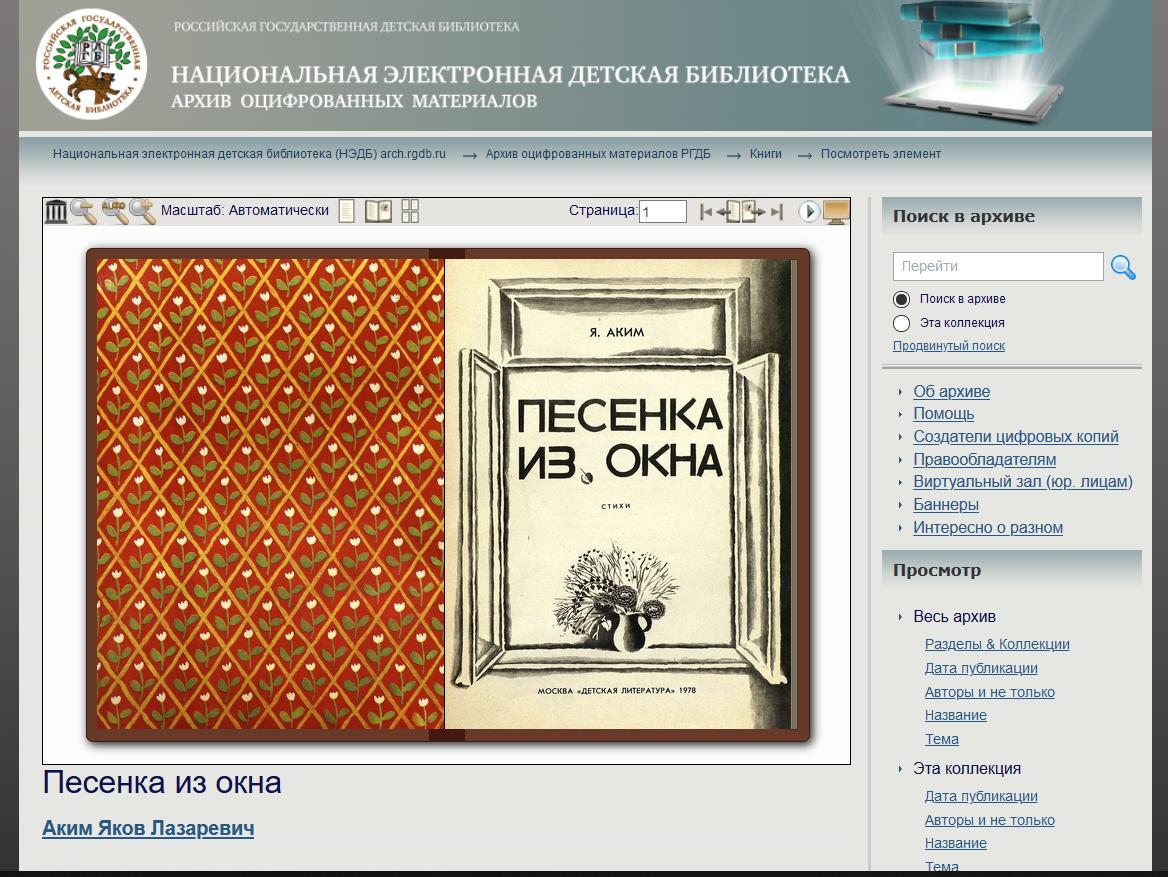Click the 'Песенка из окна' heading below viewer
Viewport: 1168px width, 877px height.
point(162,782)
